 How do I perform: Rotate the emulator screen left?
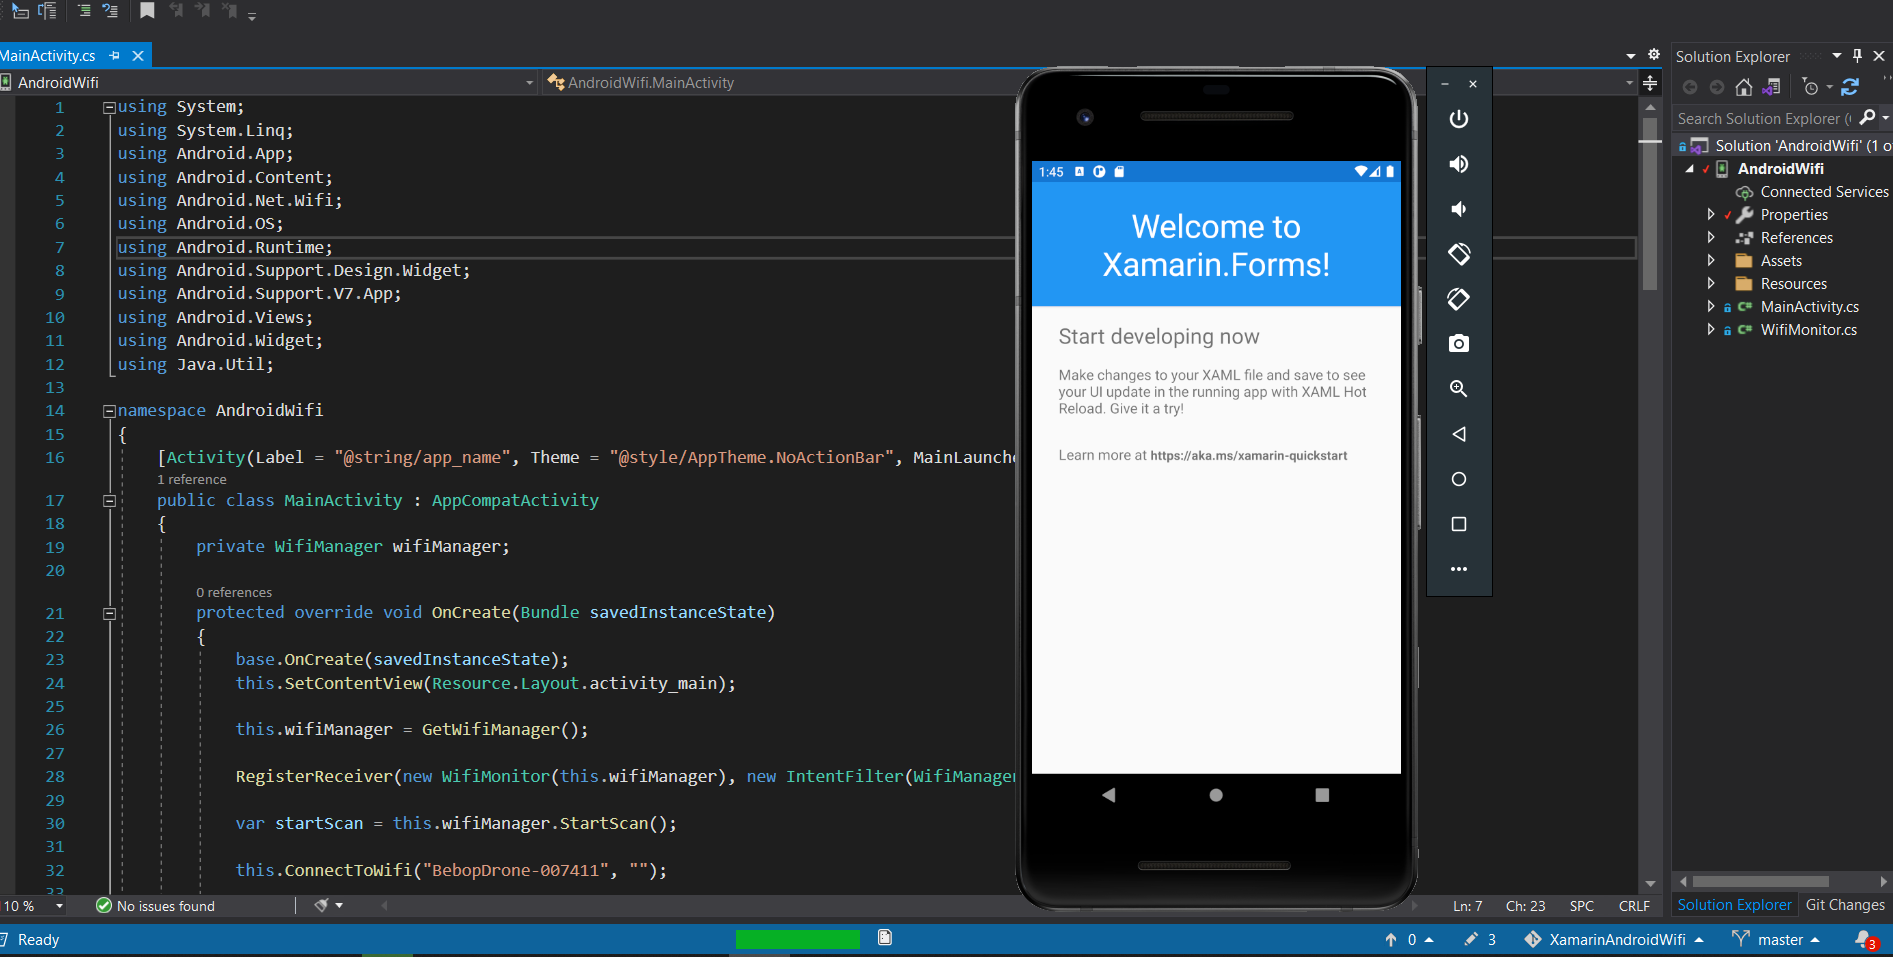point(1459,254)
